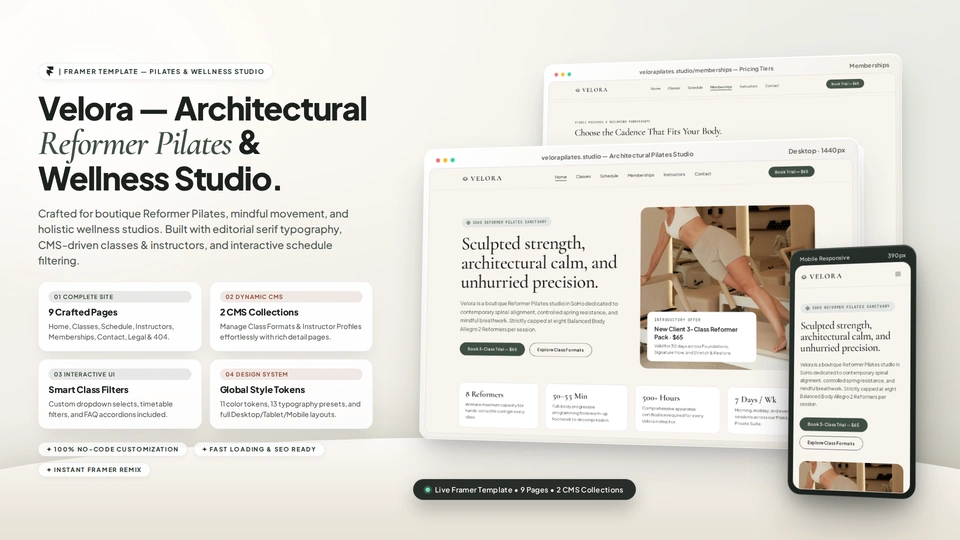Image resolution: width=960 pixels, height=540 pixels.
Task: Click the 03 Interactive UI label
Action: [120, 374]
